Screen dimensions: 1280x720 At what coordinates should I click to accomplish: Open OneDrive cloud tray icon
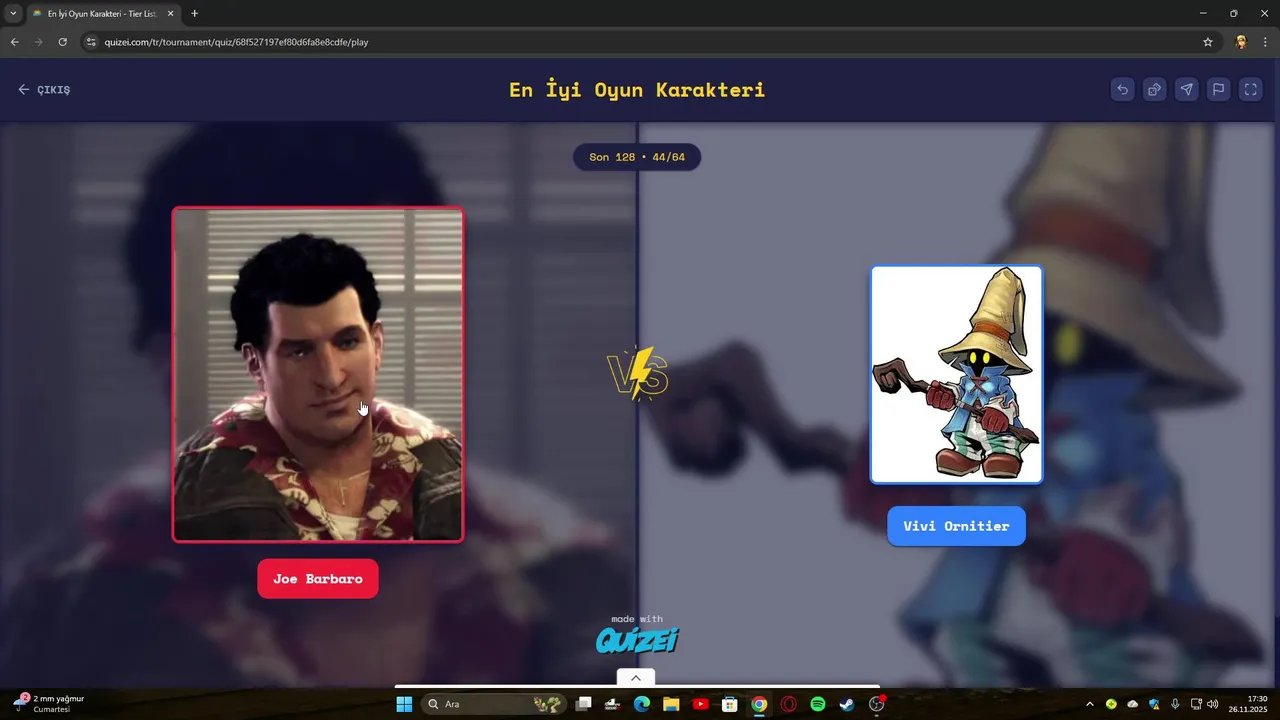tap(1132, 704)
